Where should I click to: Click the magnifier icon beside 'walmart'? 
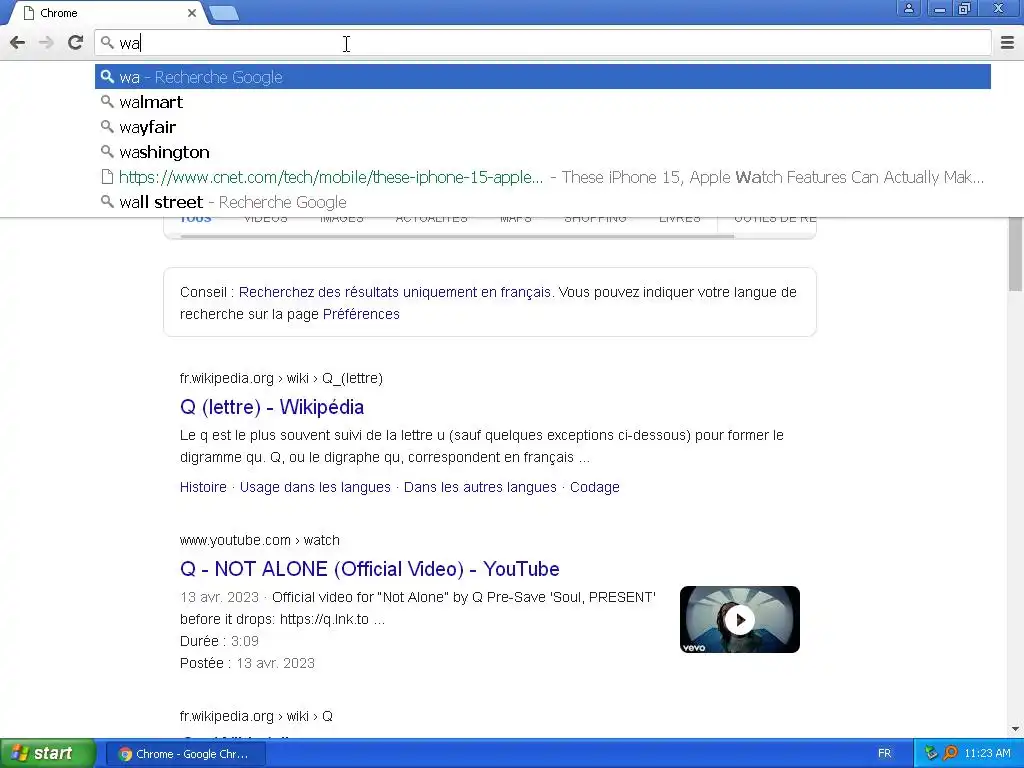click(107, 102)
